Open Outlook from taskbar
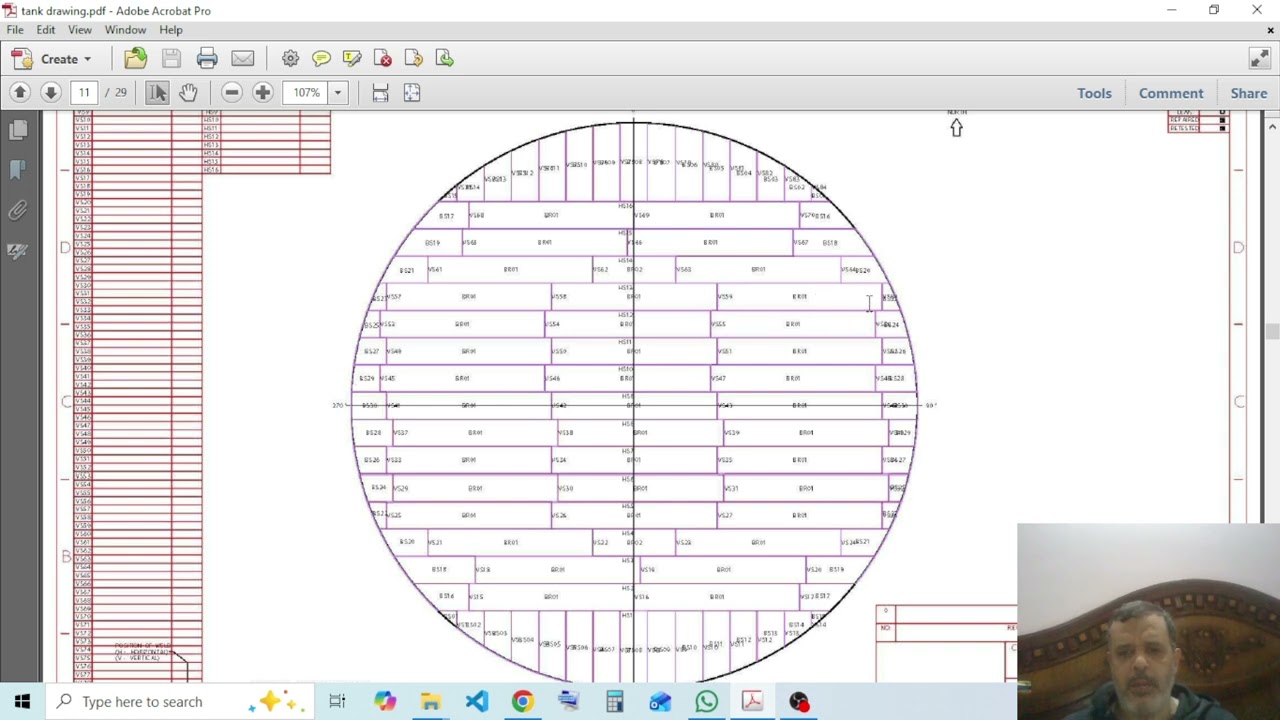 coord(661,701)
